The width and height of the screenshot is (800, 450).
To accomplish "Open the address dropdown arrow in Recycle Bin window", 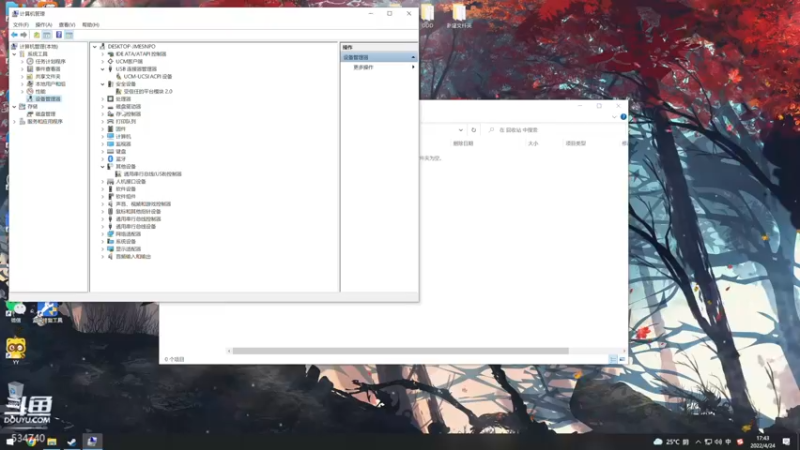I will tap(461, 130).
